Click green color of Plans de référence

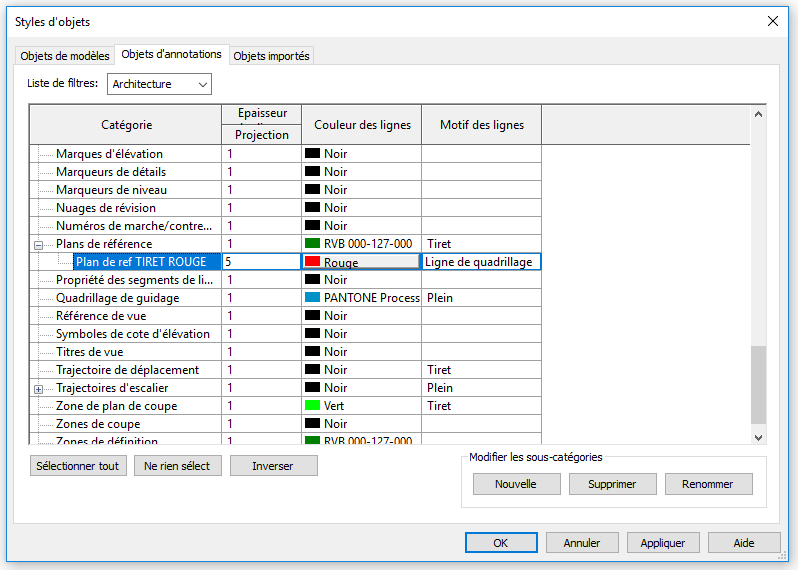[361, 244]
